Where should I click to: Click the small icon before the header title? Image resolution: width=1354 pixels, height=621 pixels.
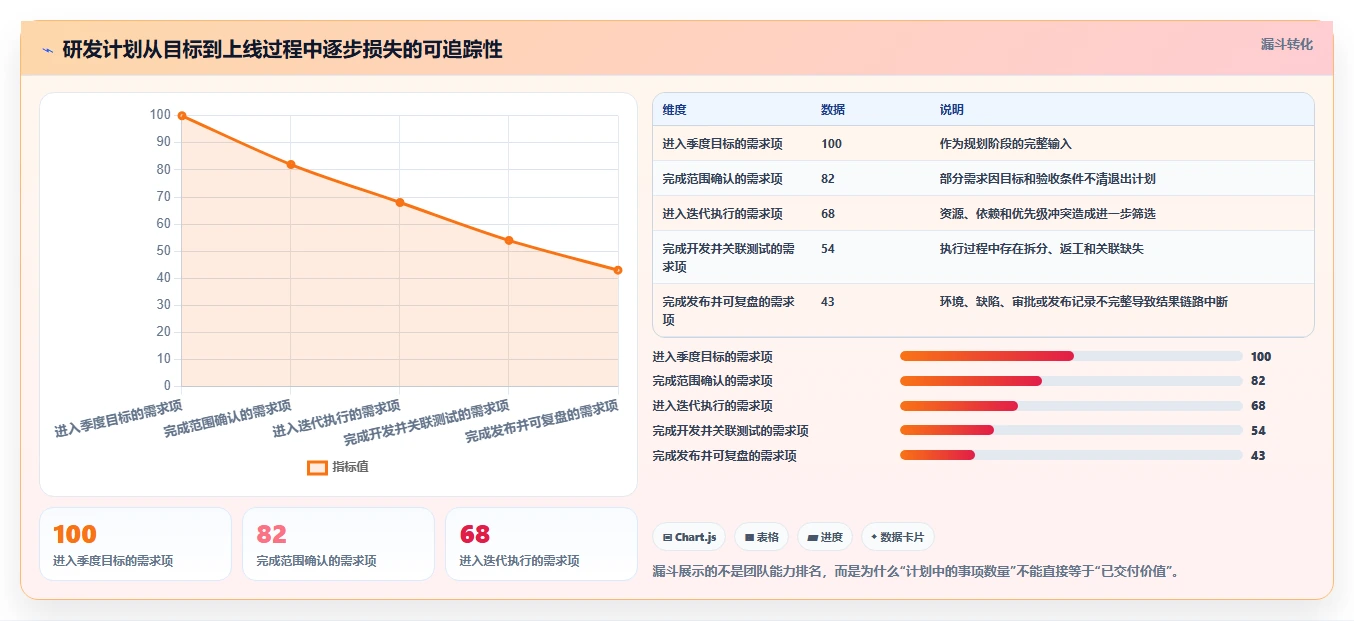47,49
